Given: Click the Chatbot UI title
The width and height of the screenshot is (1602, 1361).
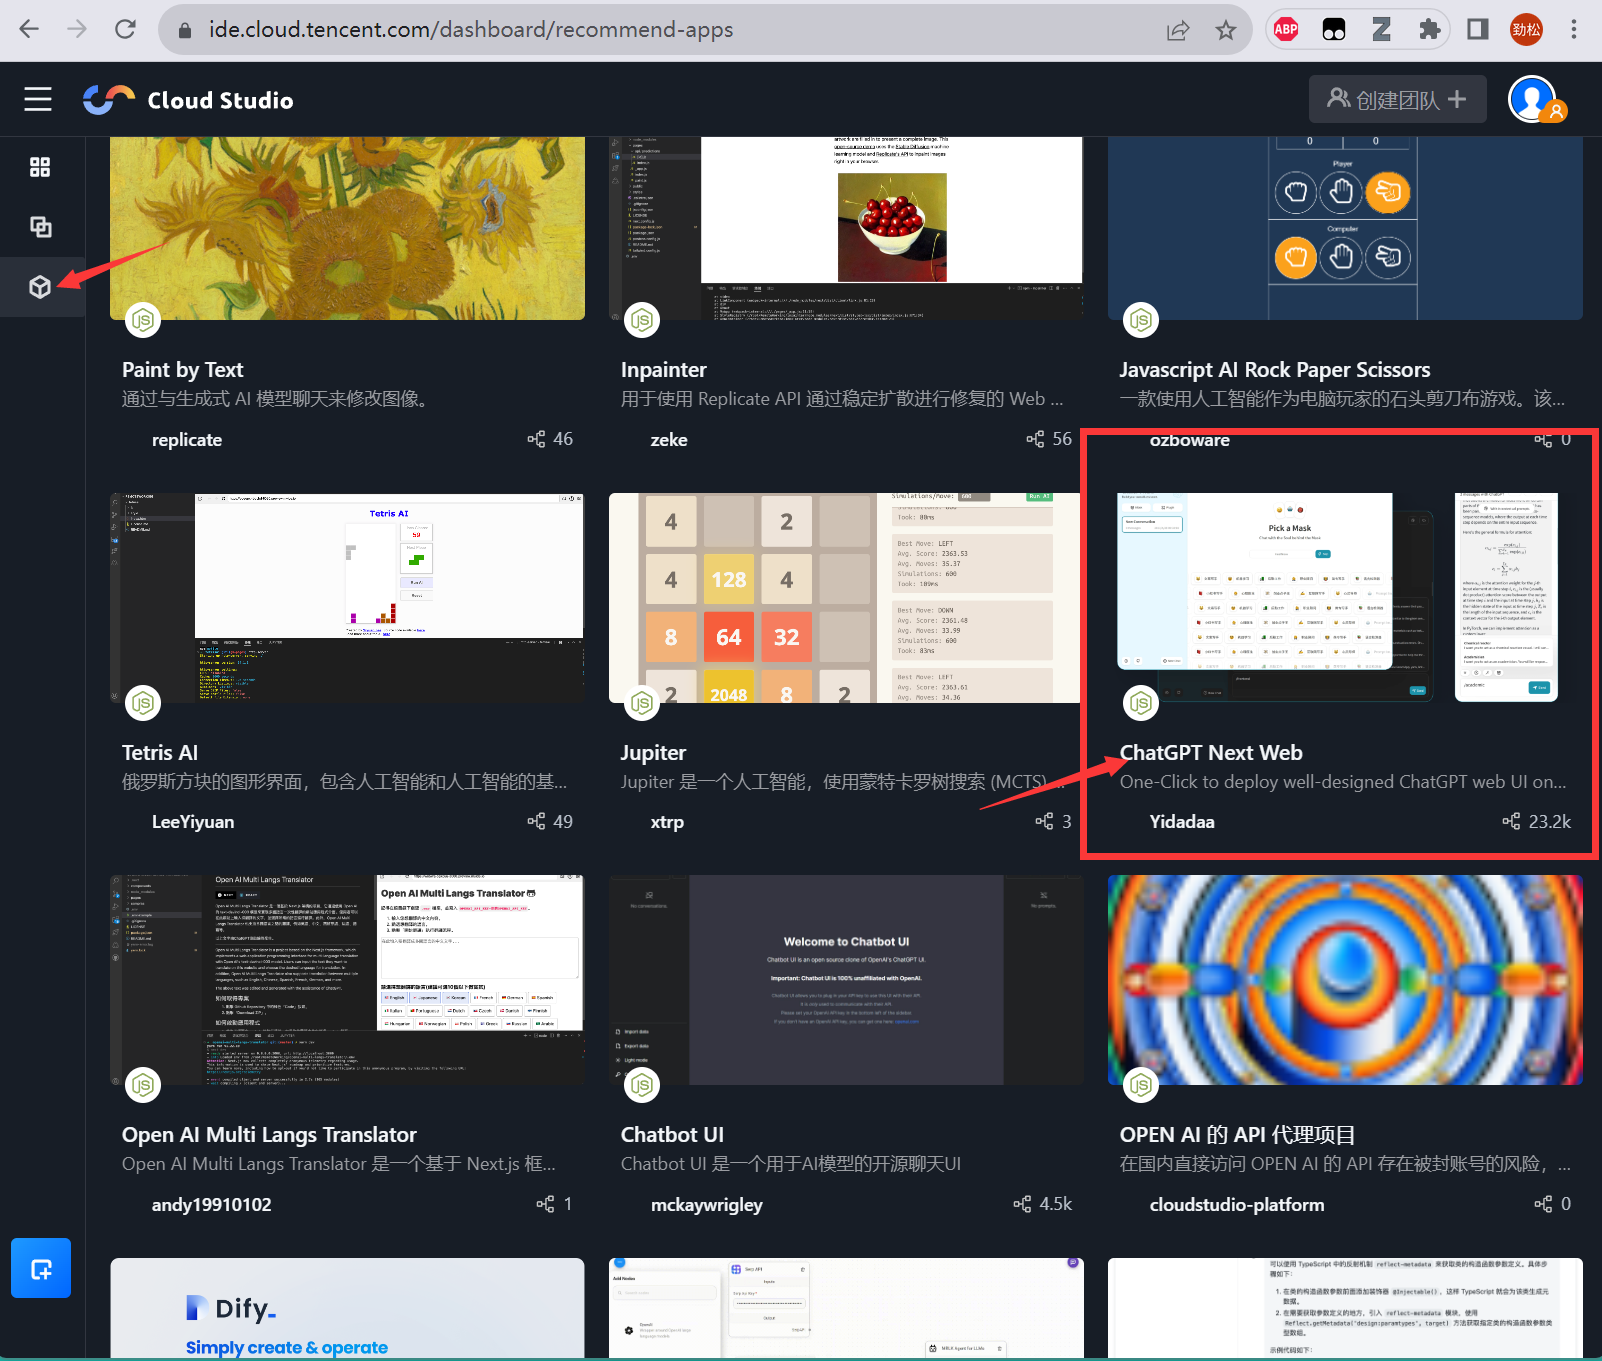Looking at the screenshot, I should click(672, 1135).
